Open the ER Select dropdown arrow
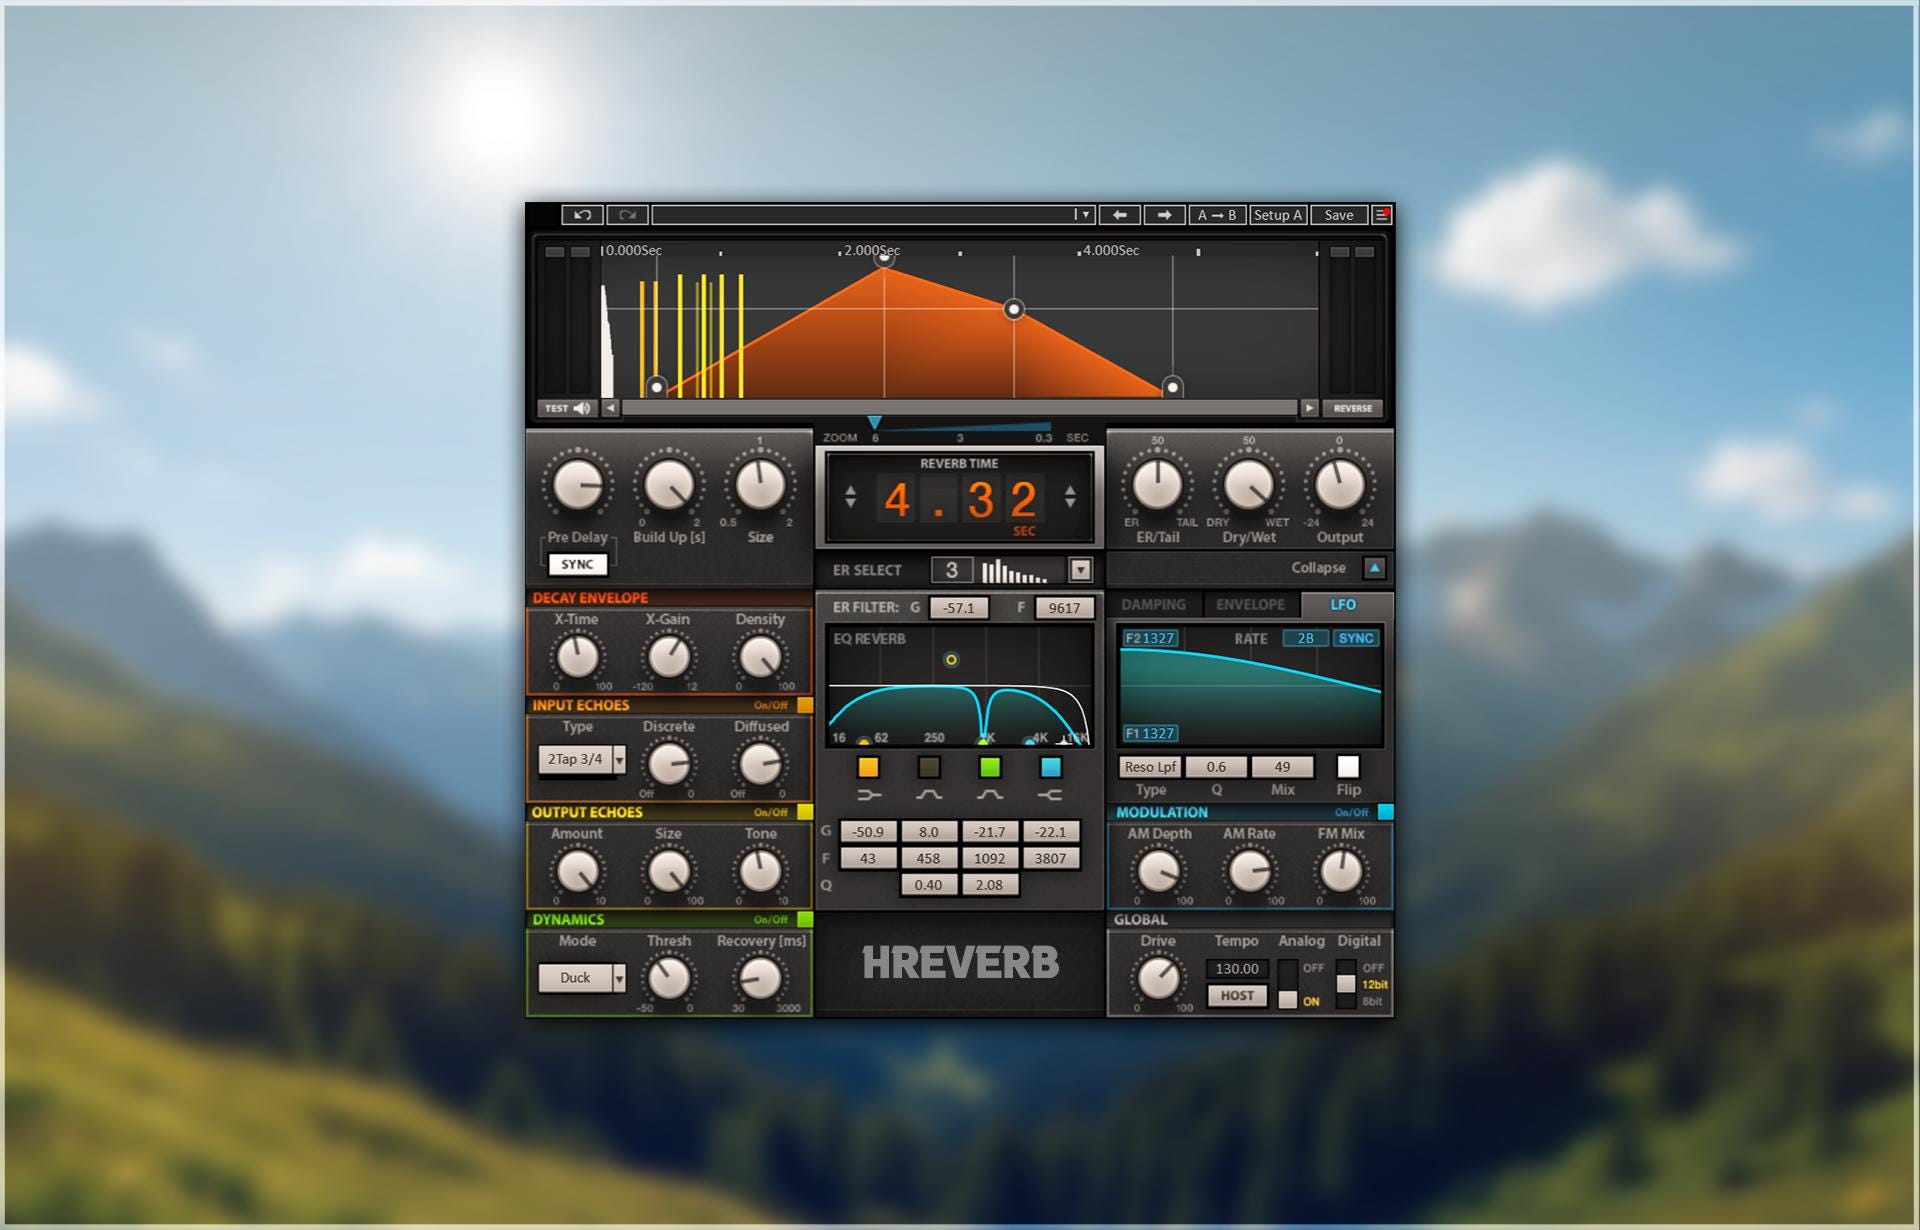The image size is (1920, 1230). click(x=1080, y=570)
